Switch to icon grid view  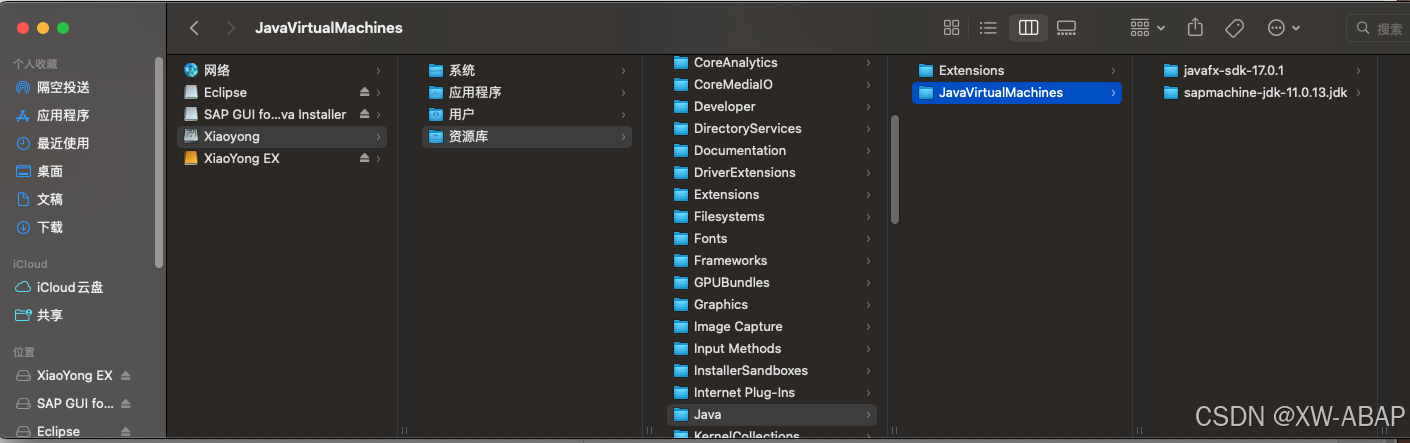coord(951,28)
